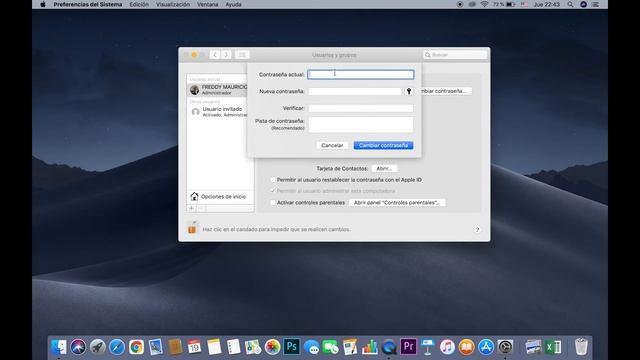Open the Visualización menu
The height and width of the screenshot is (360, 640).
pyautogui.click(x=173, y=4)
